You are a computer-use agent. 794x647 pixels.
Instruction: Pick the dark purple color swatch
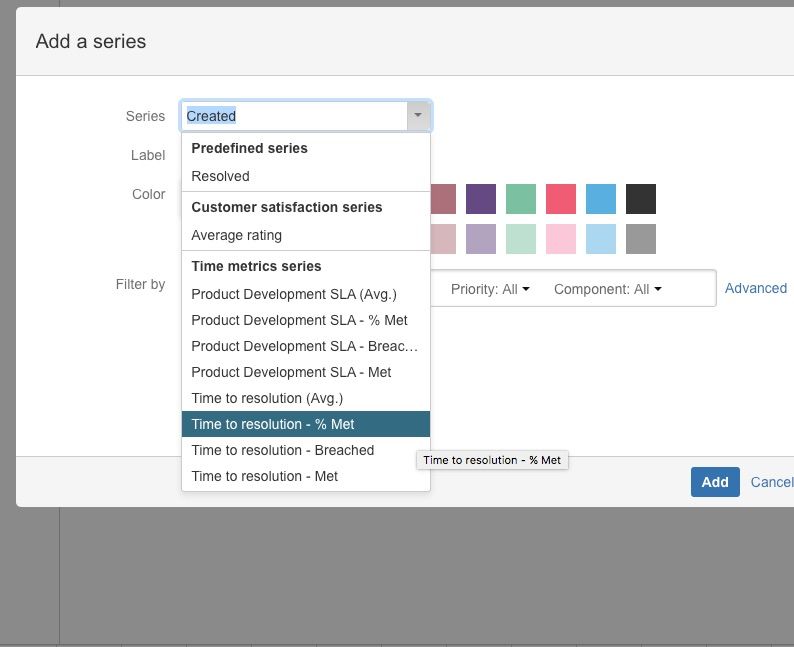[x=481, y=199]
